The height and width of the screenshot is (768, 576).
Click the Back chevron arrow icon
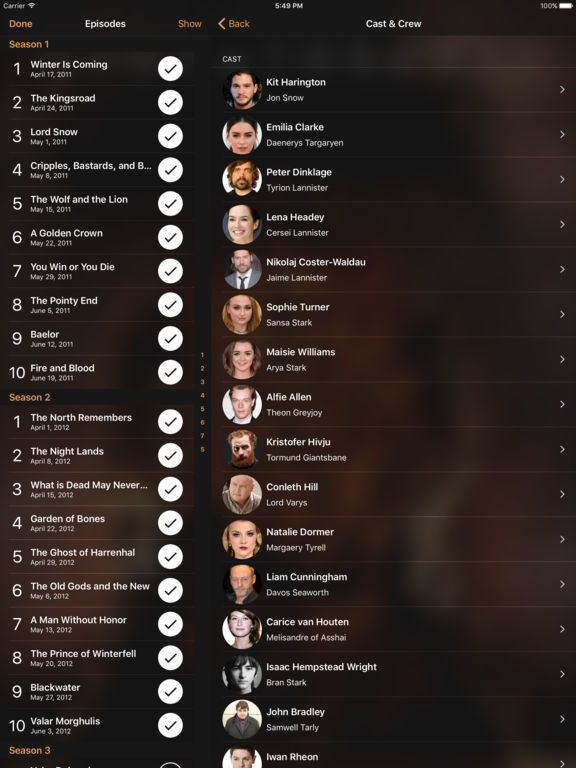(221, 24)
